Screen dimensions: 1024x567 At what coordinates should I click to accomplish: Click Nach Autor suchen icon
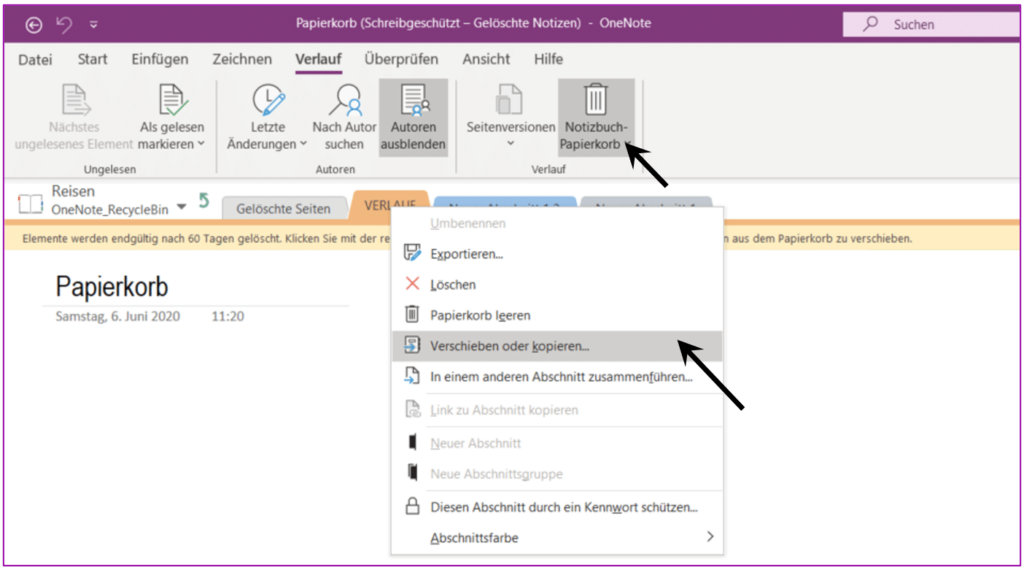point(345,101)
